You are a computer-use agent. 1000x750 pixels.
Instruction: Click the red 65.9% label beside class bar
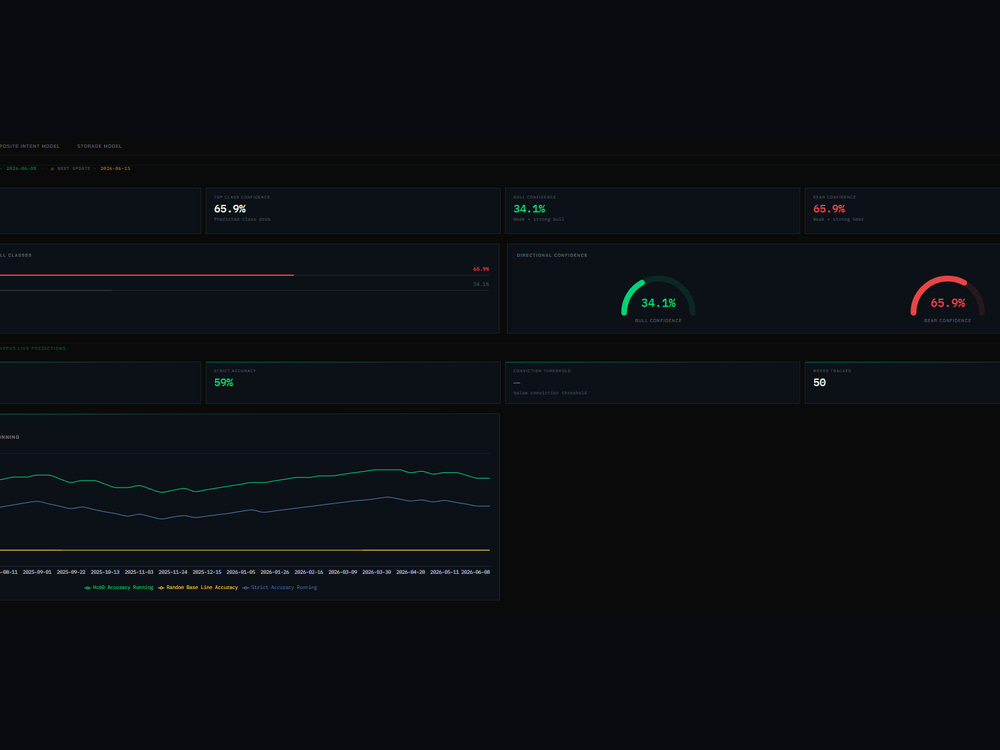click(481, 269)
